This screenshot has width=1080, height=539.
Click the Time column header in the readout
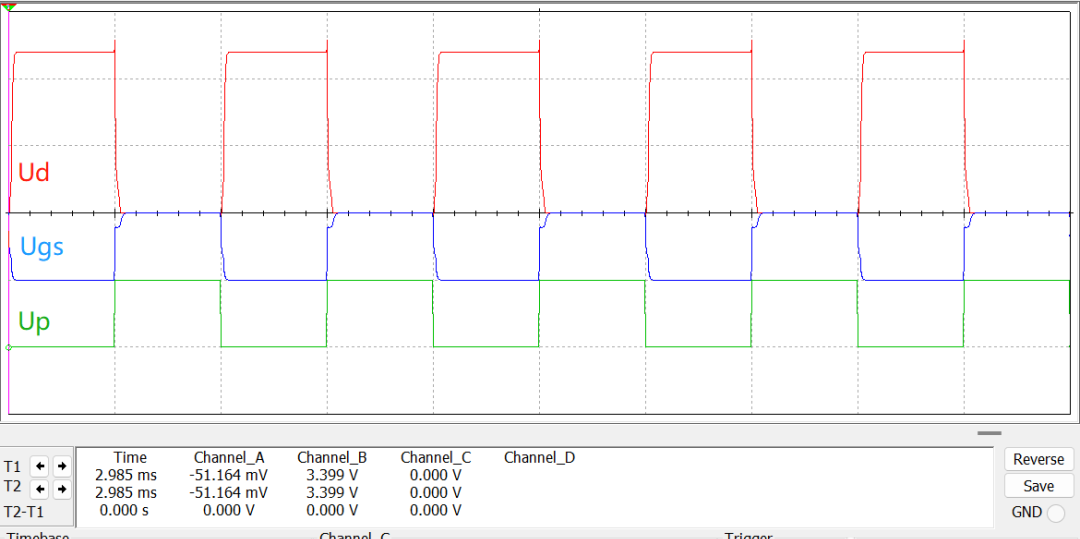tap(130, 458)
